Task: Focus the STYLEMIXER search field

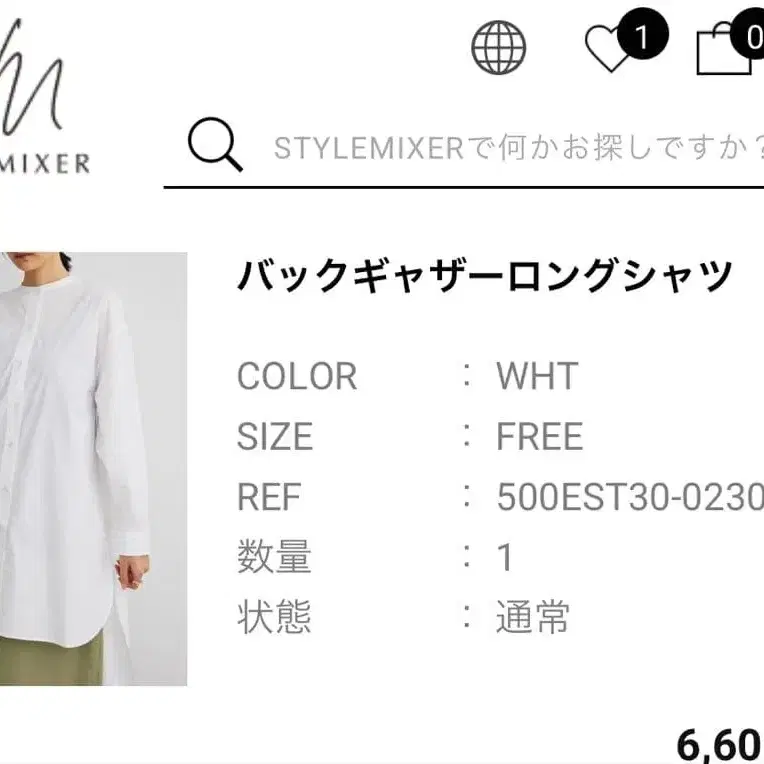Action: tap(518, 148)
